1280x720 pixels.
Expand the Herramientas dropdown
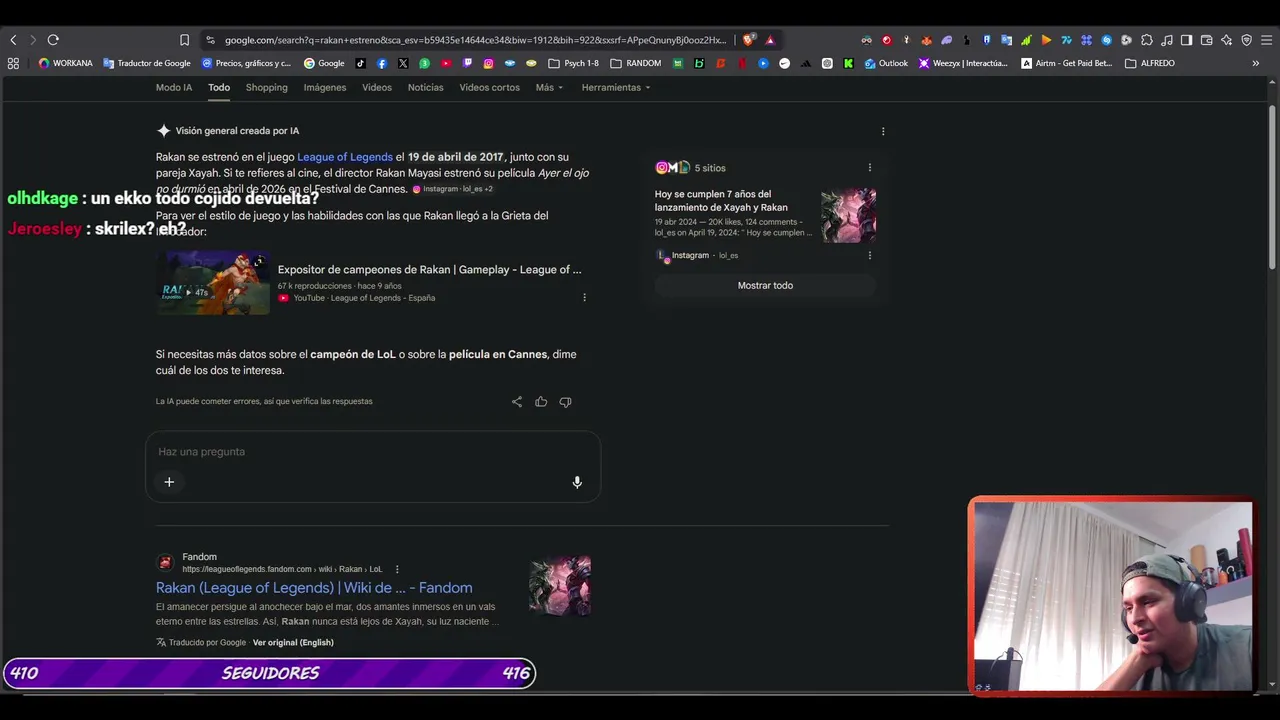(x=616, y=87)
